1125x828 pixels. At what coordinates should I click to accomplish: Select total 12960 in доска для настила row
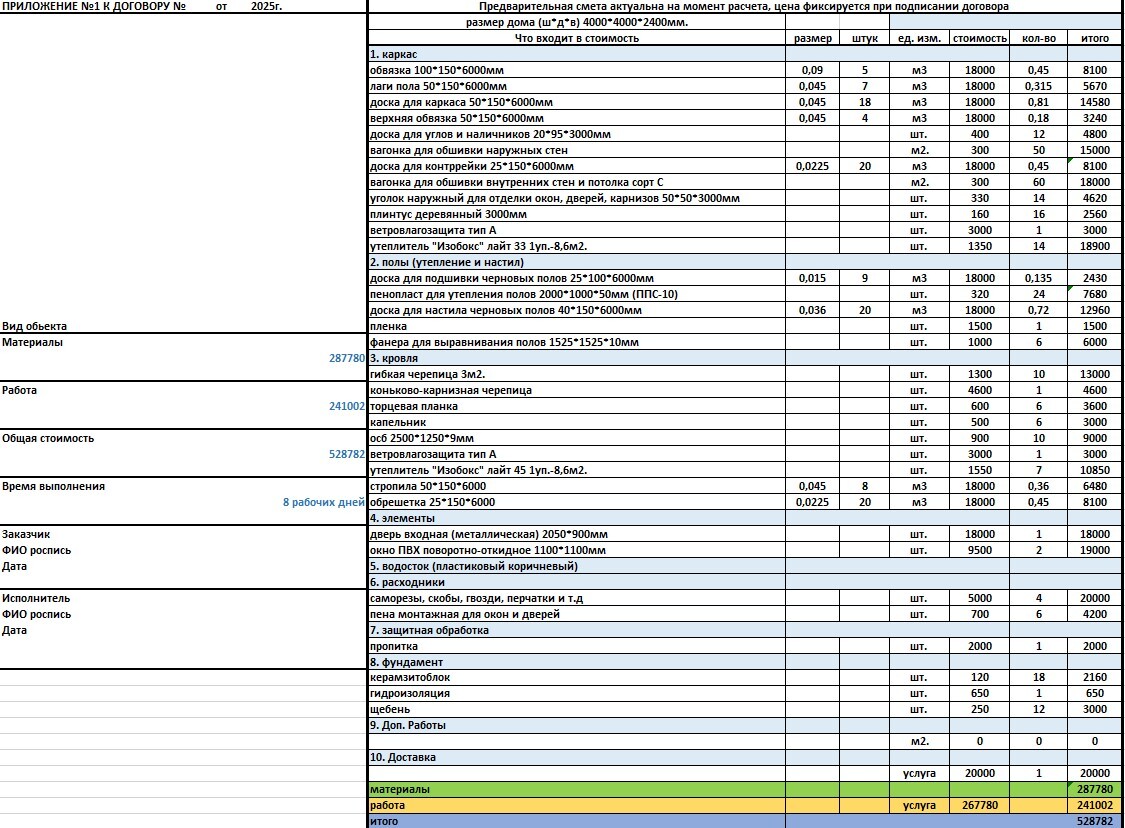tap(1095, 310)
